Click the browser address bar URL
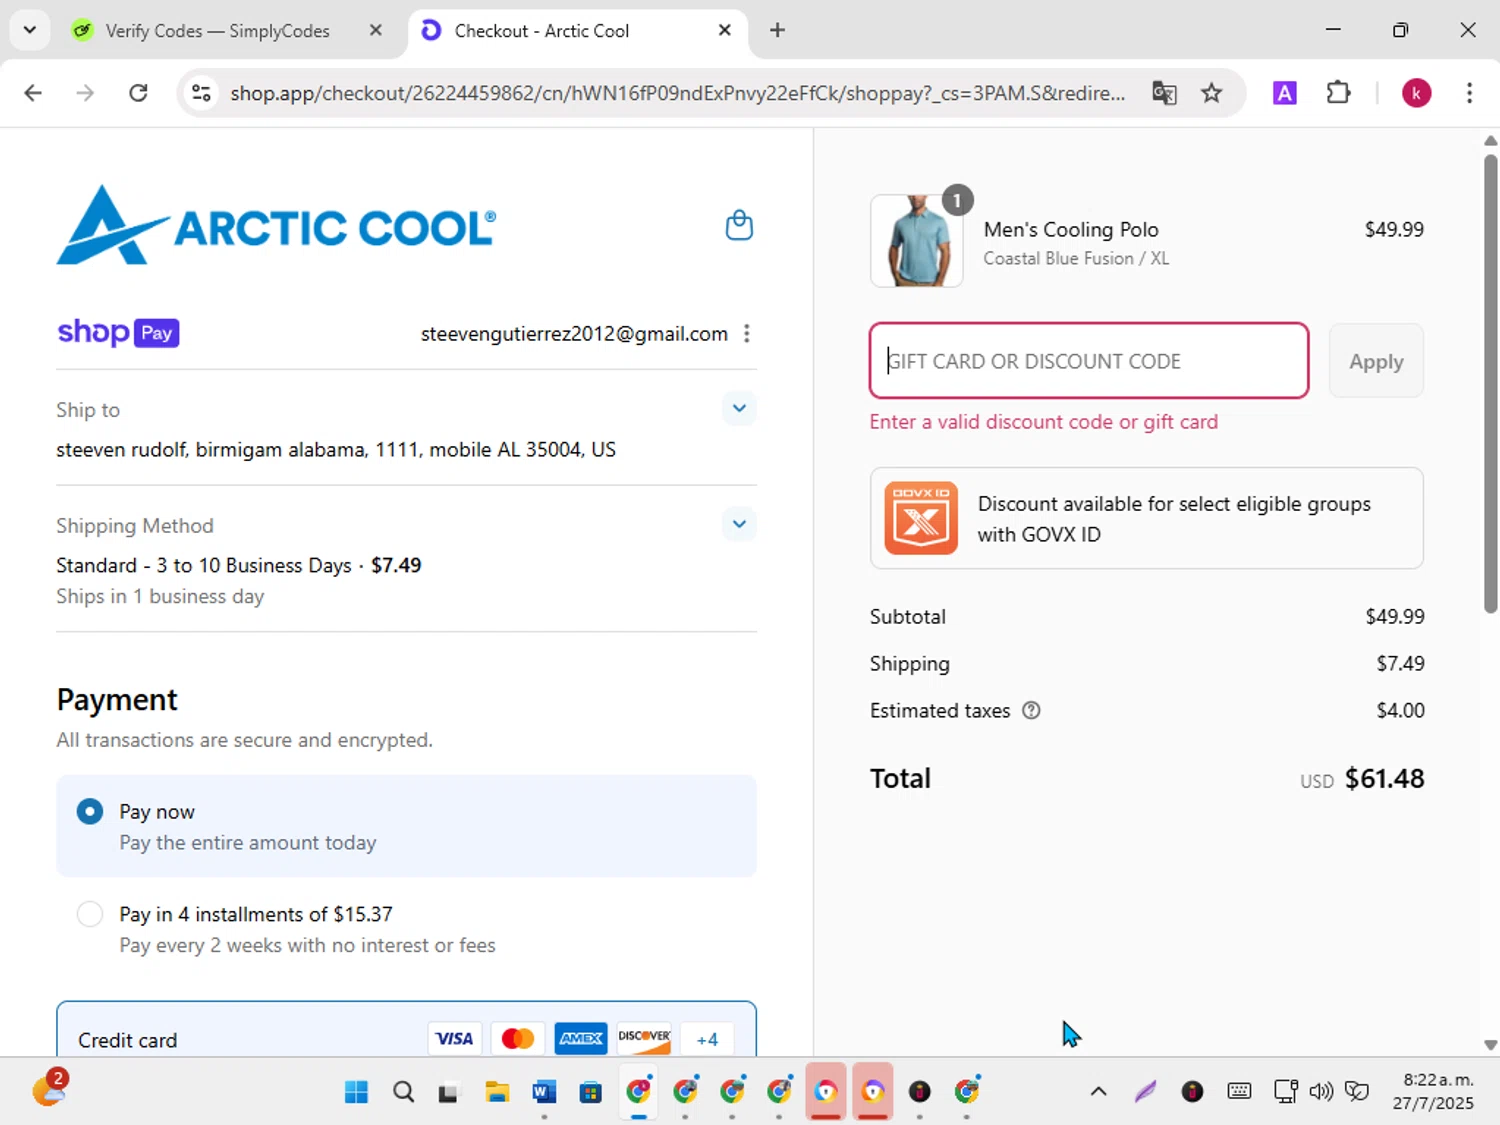 click(677, 93)
